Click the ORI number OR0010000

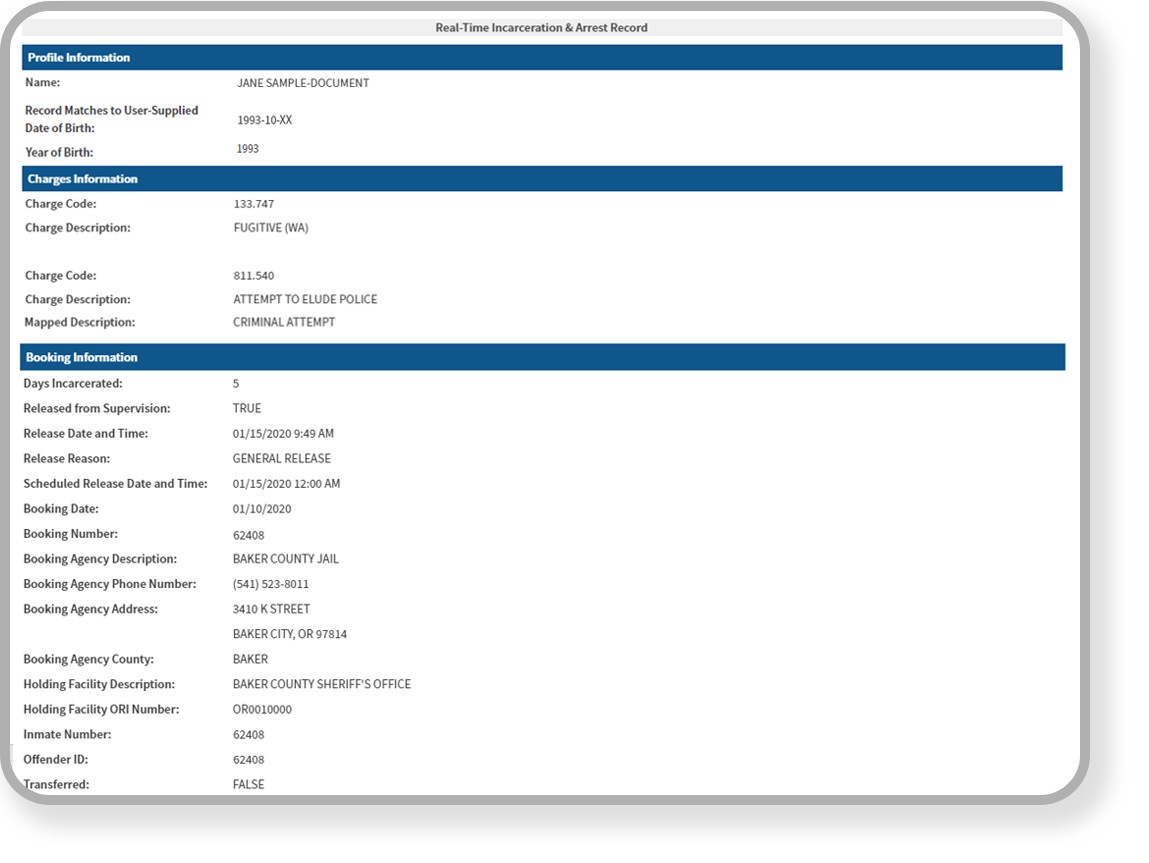coord(262,710)
